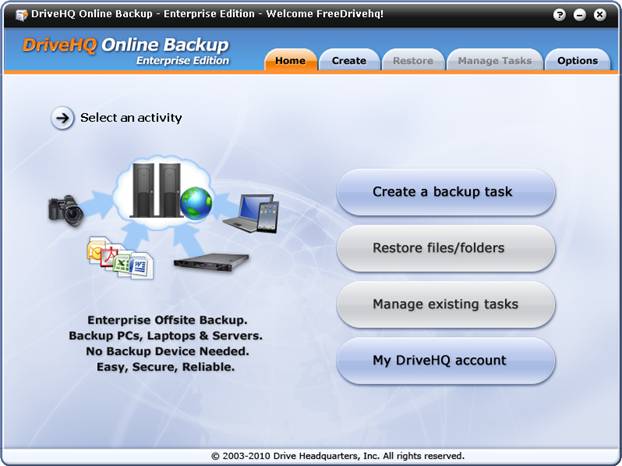
Task: Click the cloud server towers graphic
Action: [x=156, y=190]
